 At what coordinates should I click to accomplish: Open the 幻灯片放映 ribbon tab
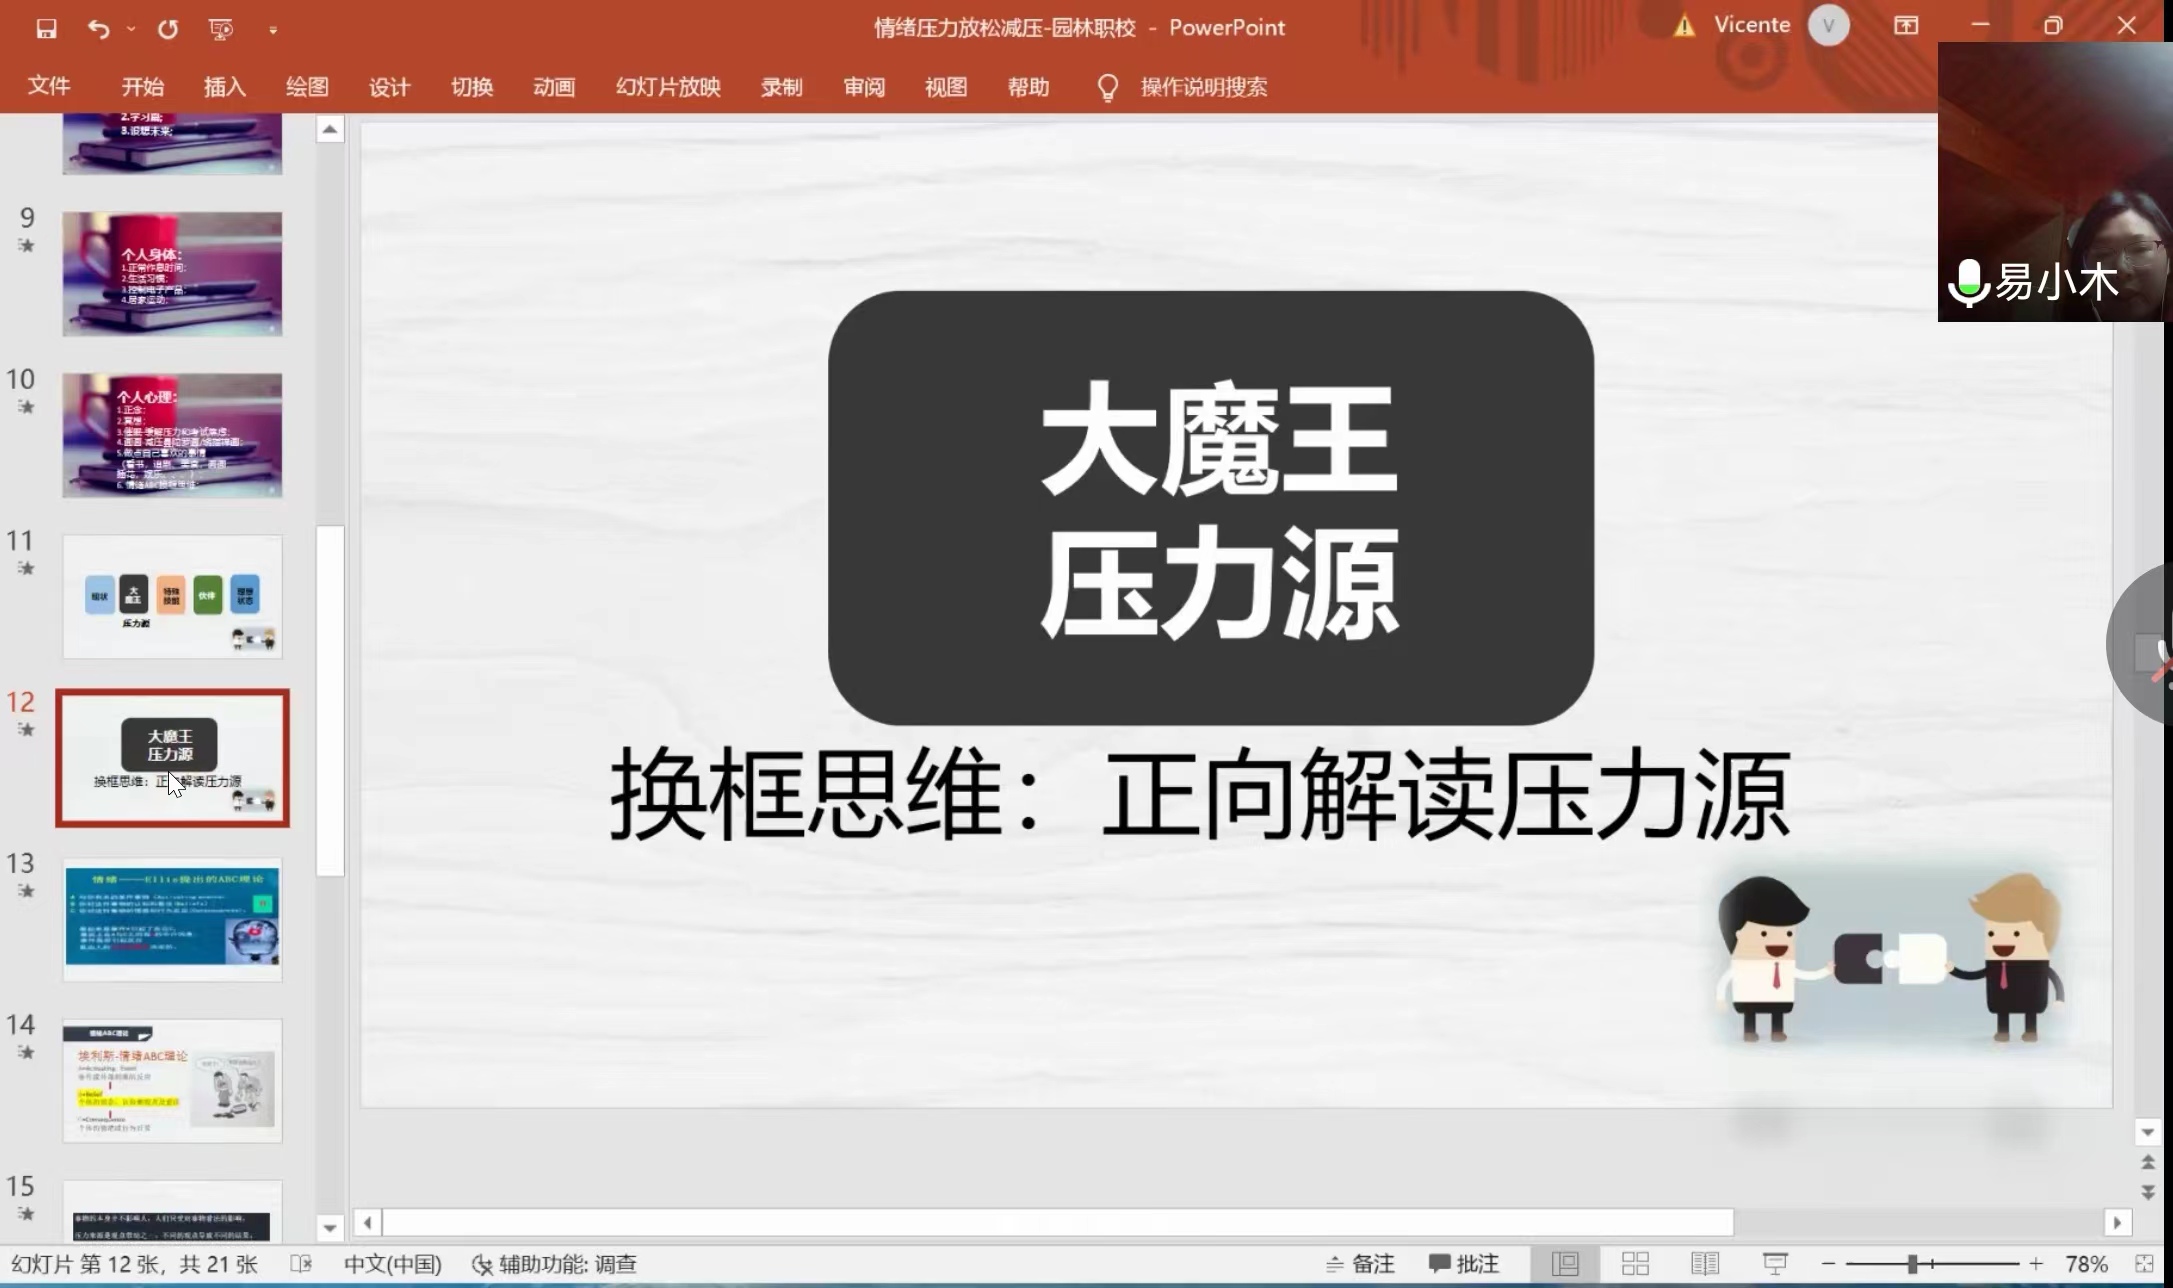(668, 87)
